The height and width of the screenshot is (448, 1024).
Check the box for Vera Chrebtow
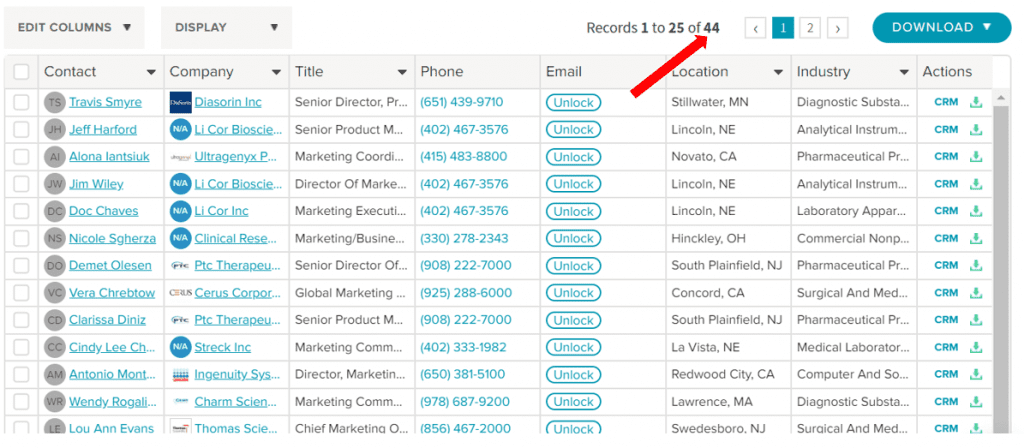(22, 293)
